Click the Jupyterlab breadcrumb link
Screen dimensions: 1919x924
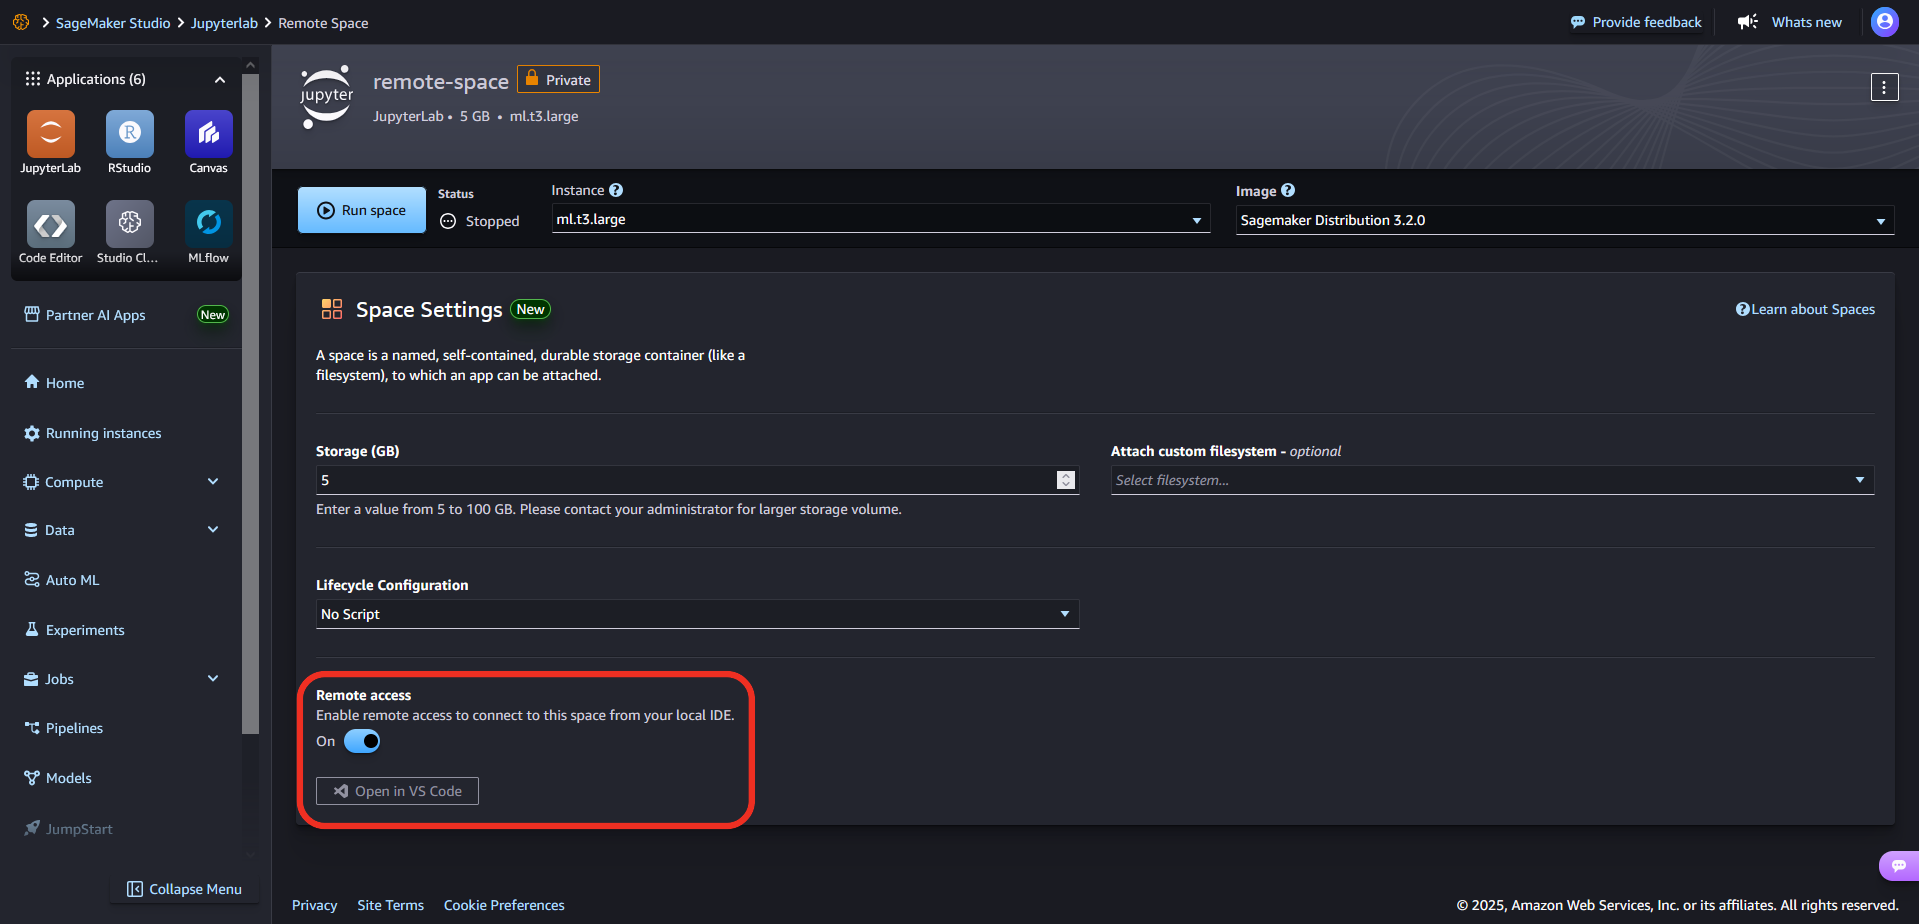224,23
